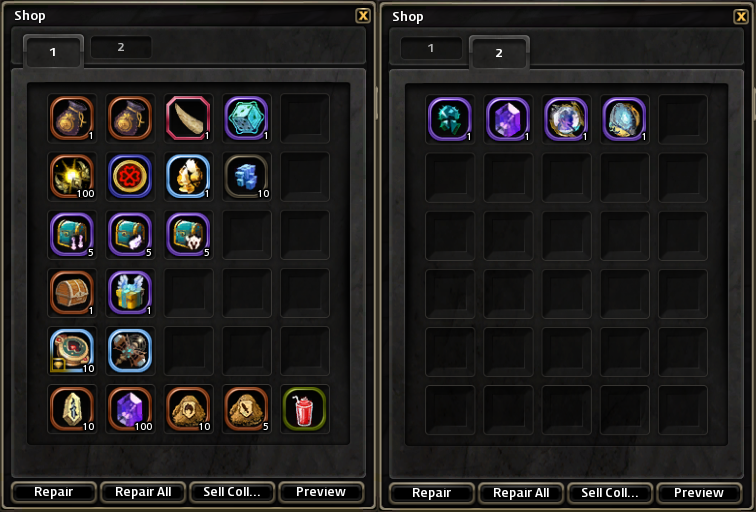Click the golden sparkle item with quantity 100

(72, 176)
